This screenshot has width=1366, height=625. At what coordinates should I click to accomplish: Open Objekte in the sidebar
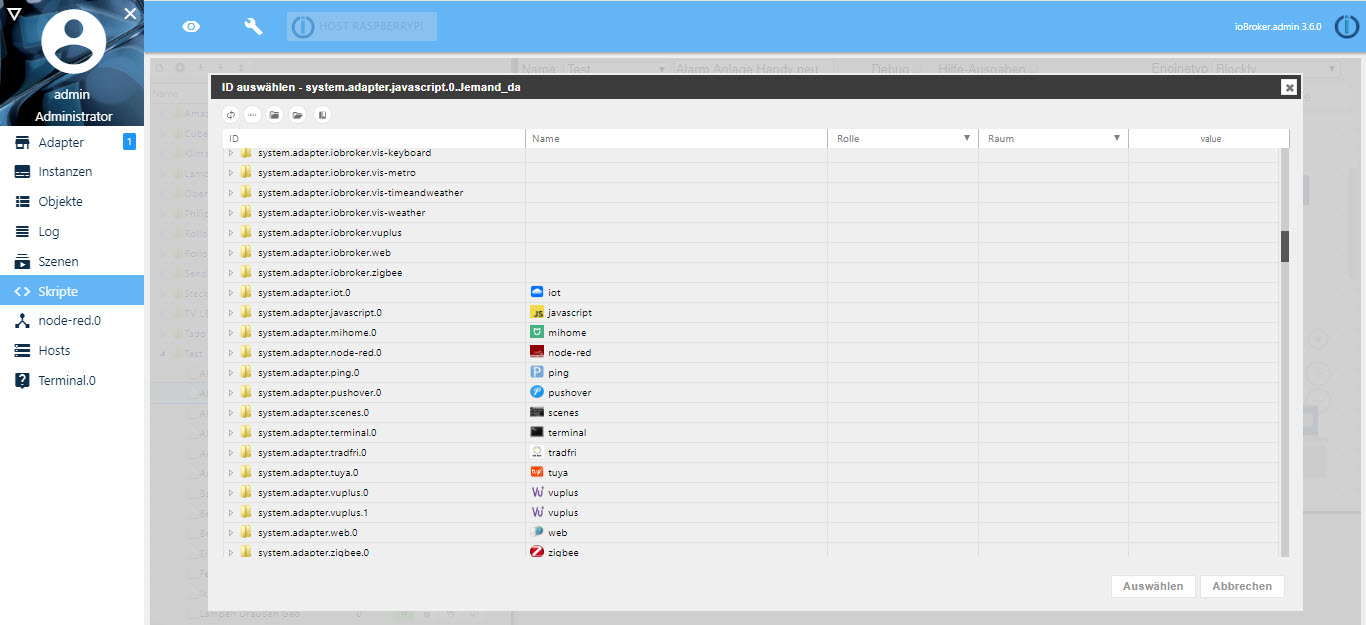pos(72,202)
